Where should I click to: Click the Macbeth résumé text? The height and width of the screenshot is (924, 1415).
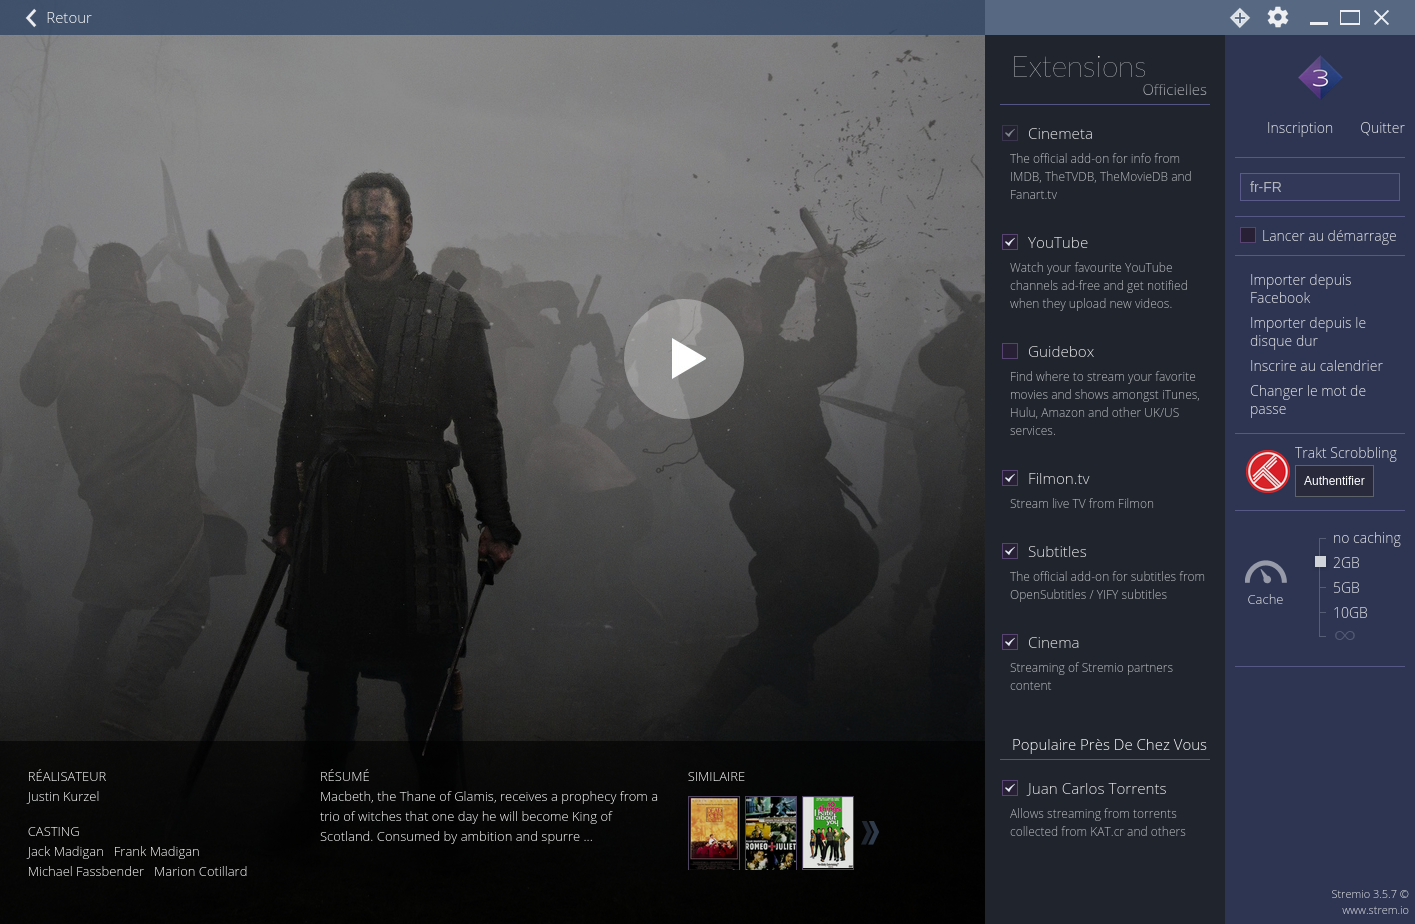pyautogui.click(x=489, y=817)
